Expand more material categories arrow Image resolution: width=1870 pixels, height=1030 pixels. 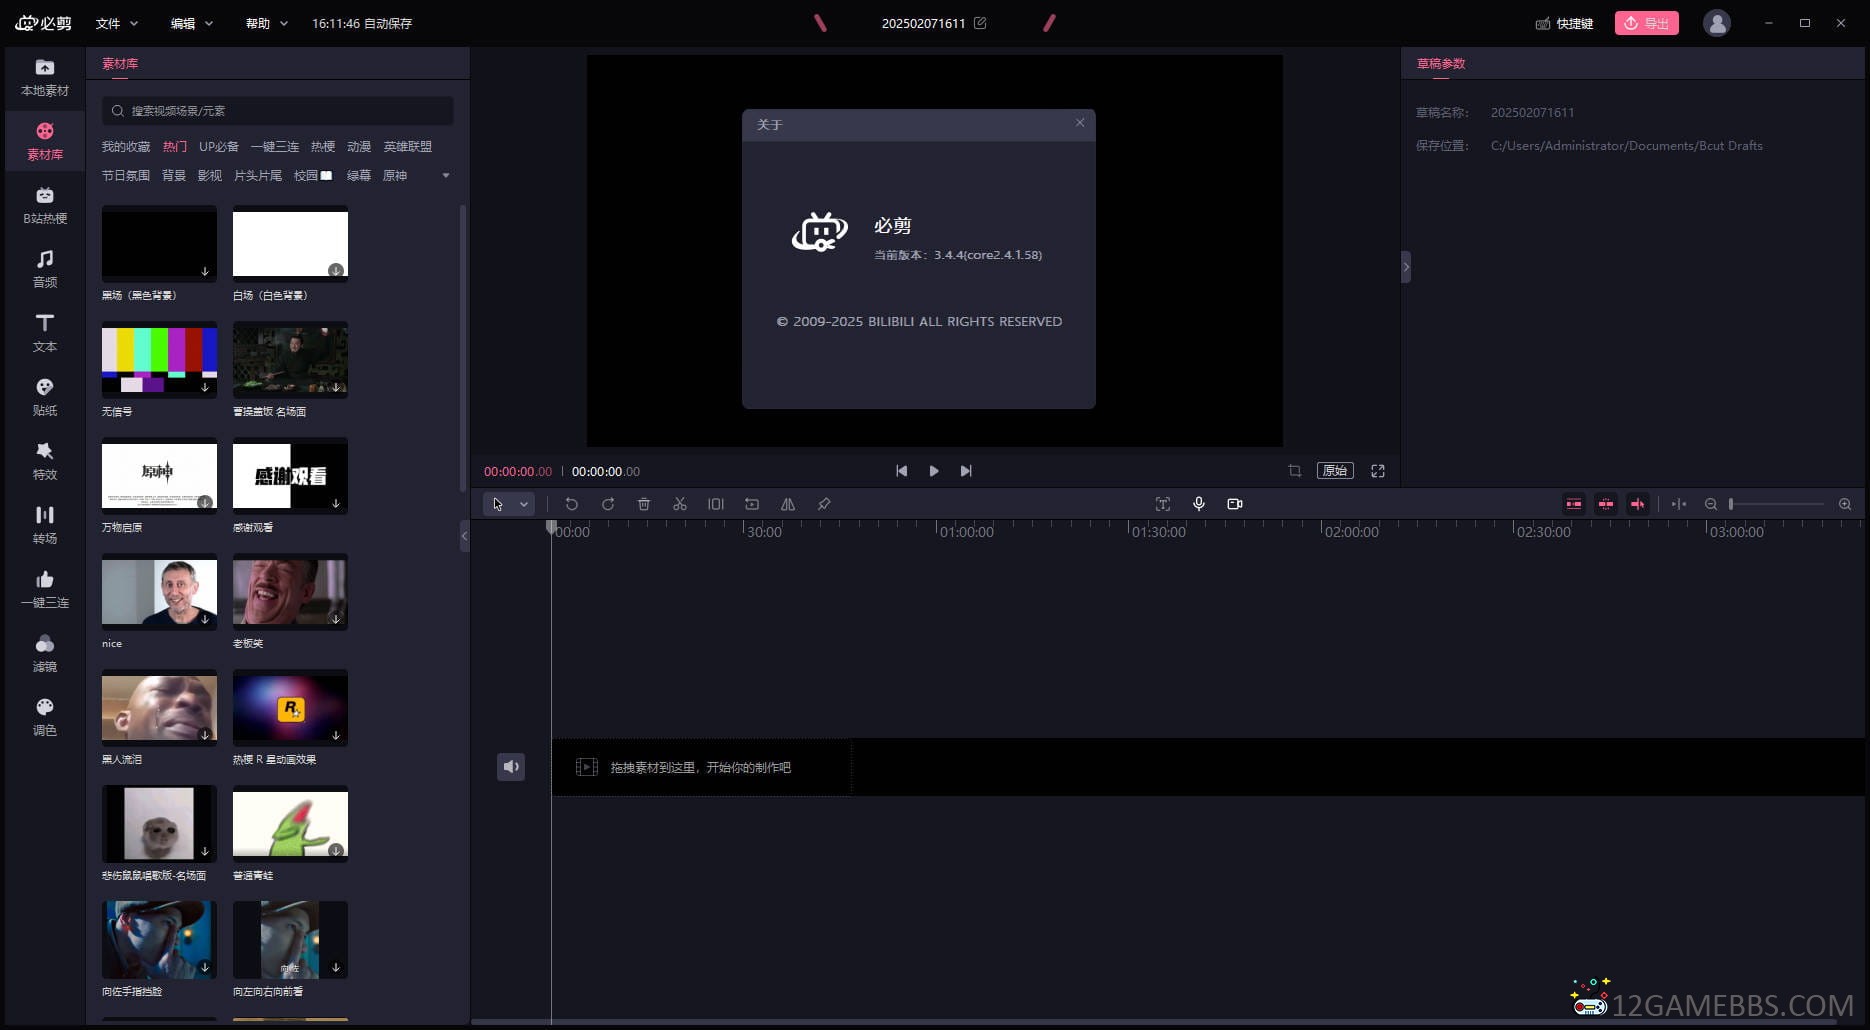point(446,176)
